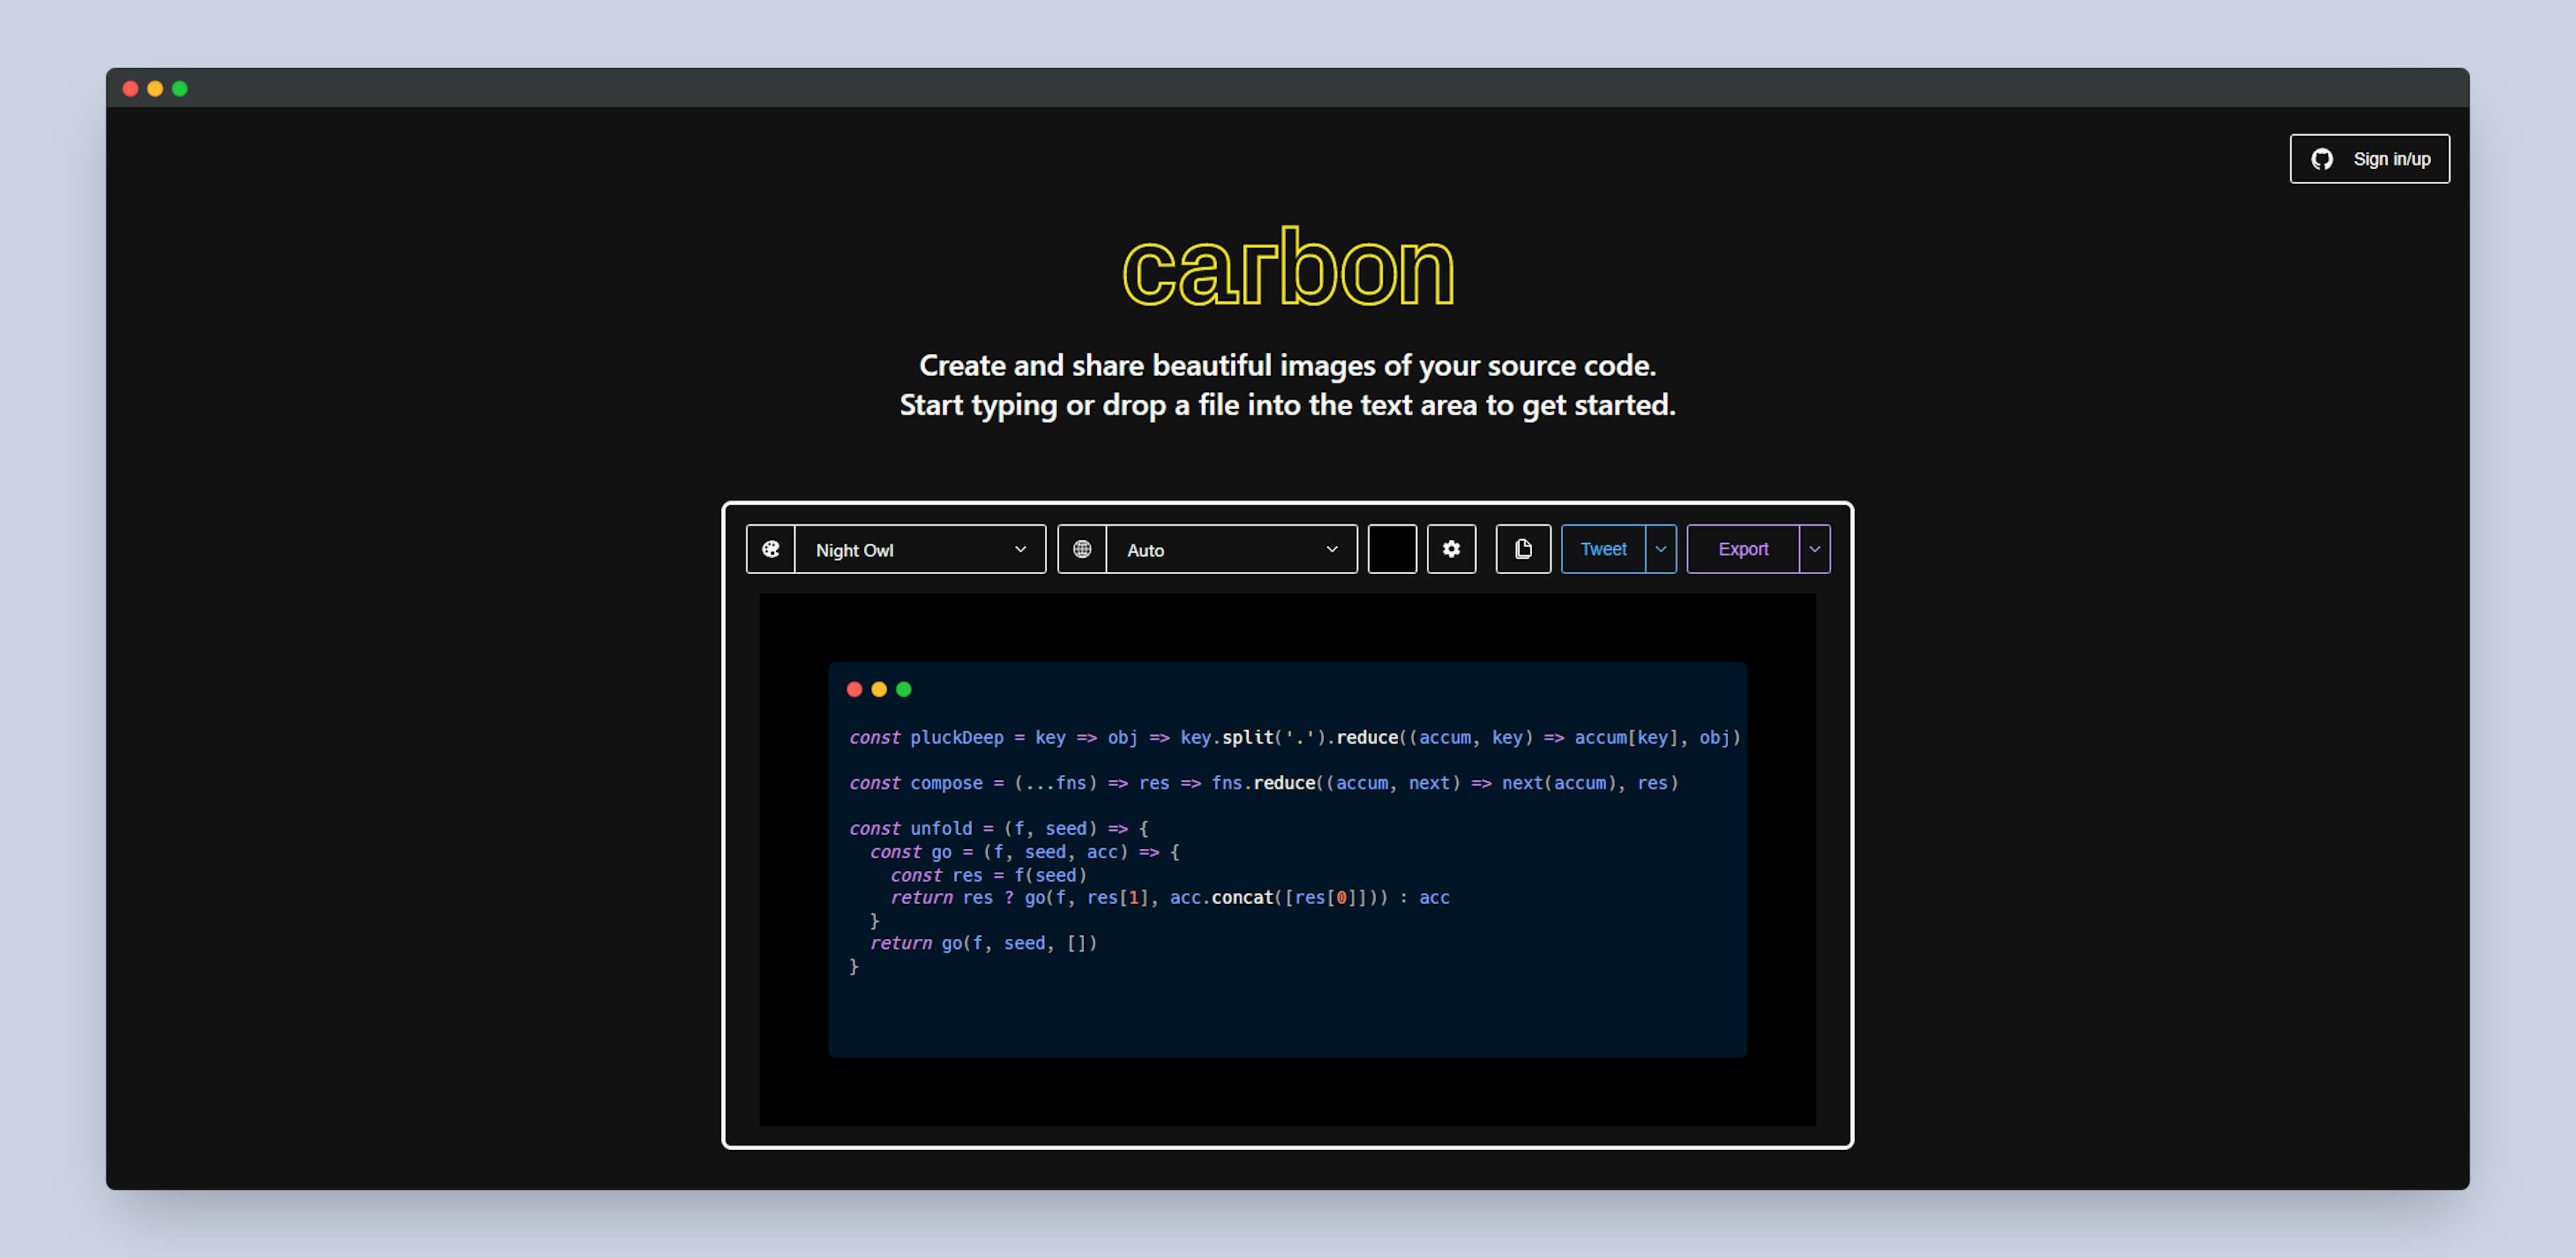2576x1258 pixels.
Task: Click the Tweet button
Action: click(1602, 550)
